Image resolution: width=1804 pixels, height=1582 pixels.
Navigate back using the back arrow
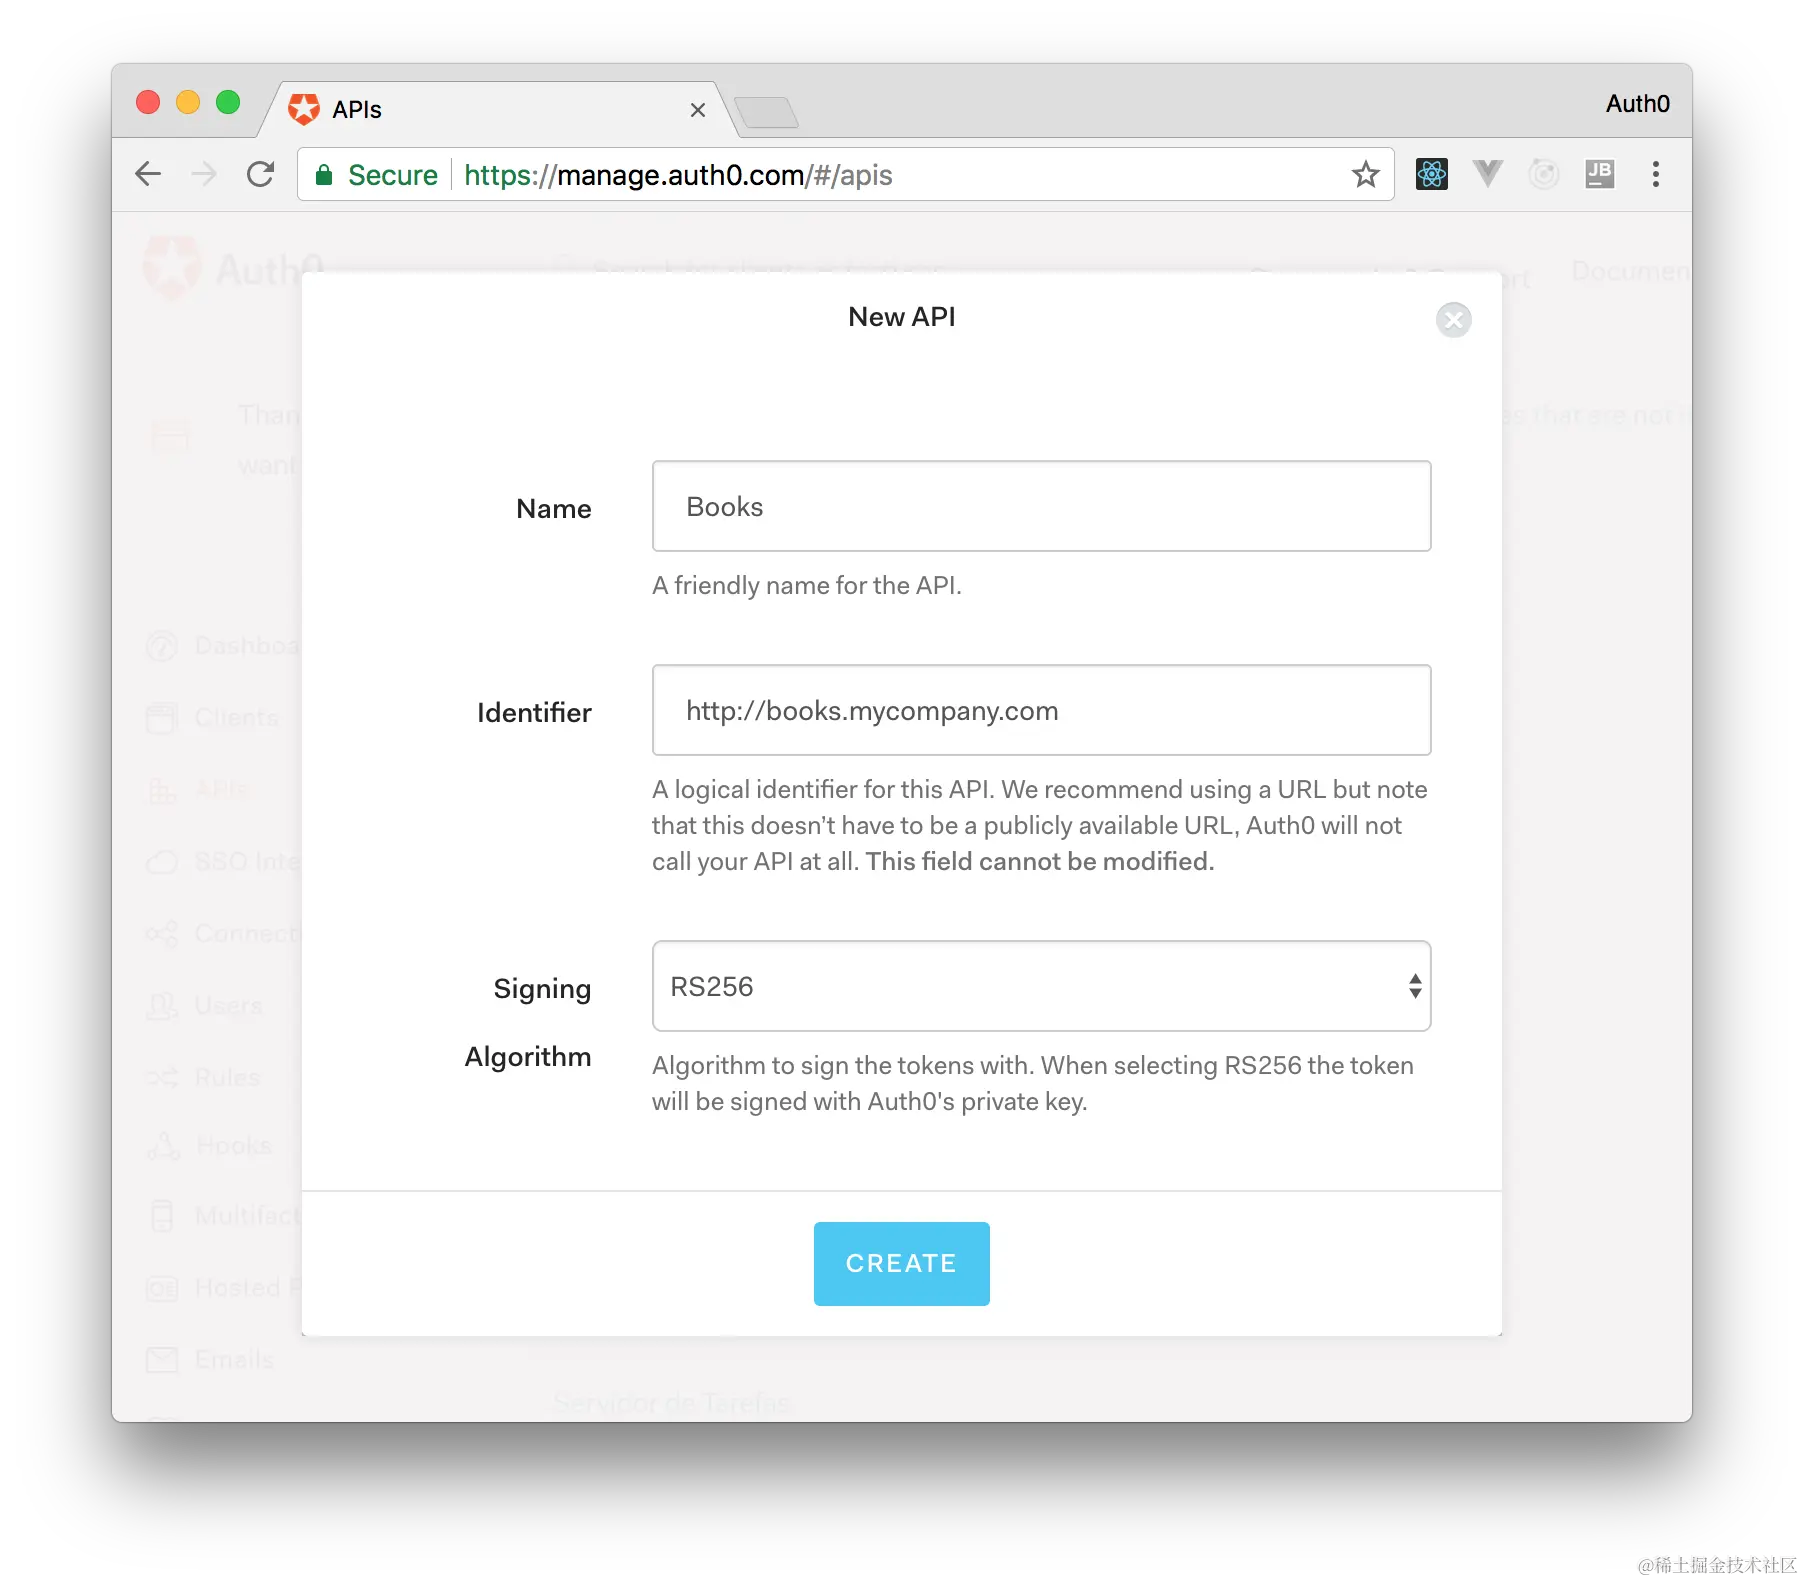[148, 174]
